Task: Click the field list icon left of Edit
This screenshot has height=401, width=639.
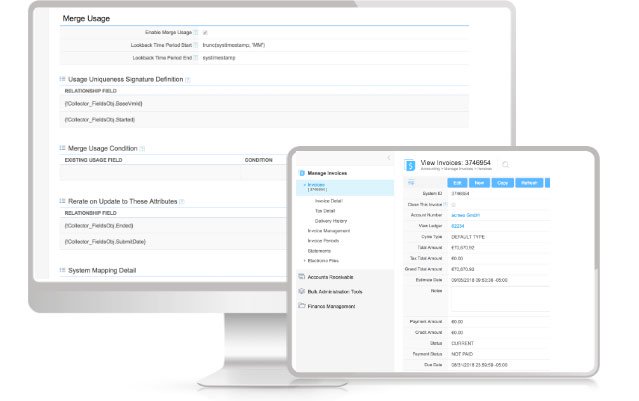Action: pos(411,183)
